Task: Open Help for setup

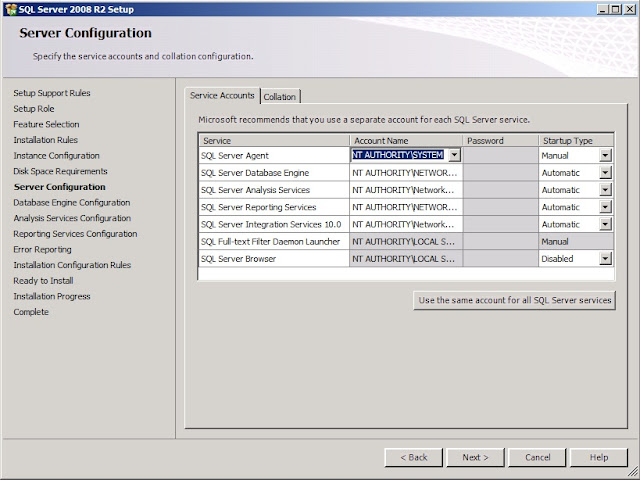Action: click(599, 458)
